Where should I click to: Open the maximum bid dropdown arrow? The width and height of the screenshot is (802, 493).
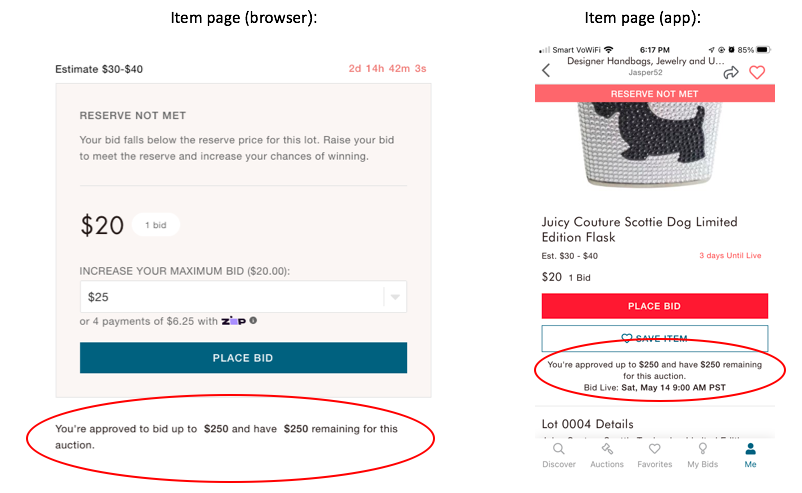pyautogui.click(x=395, y=297)
